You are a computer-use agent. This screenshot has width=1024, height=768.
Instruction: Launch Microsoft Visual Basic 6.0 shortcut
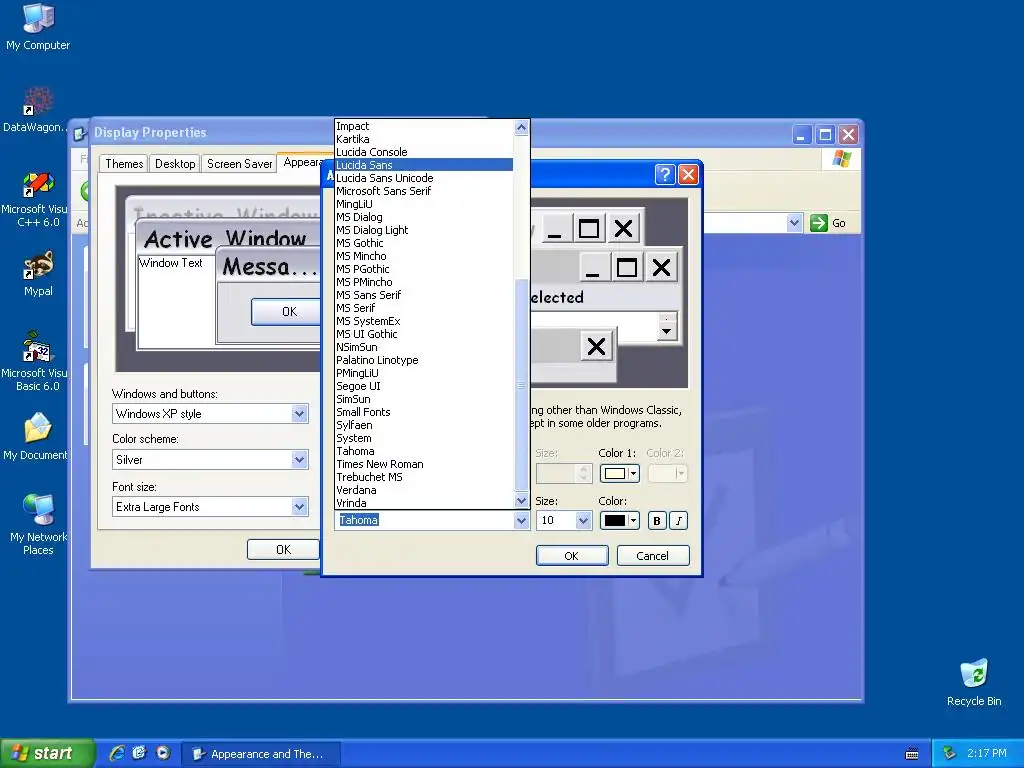35,361
